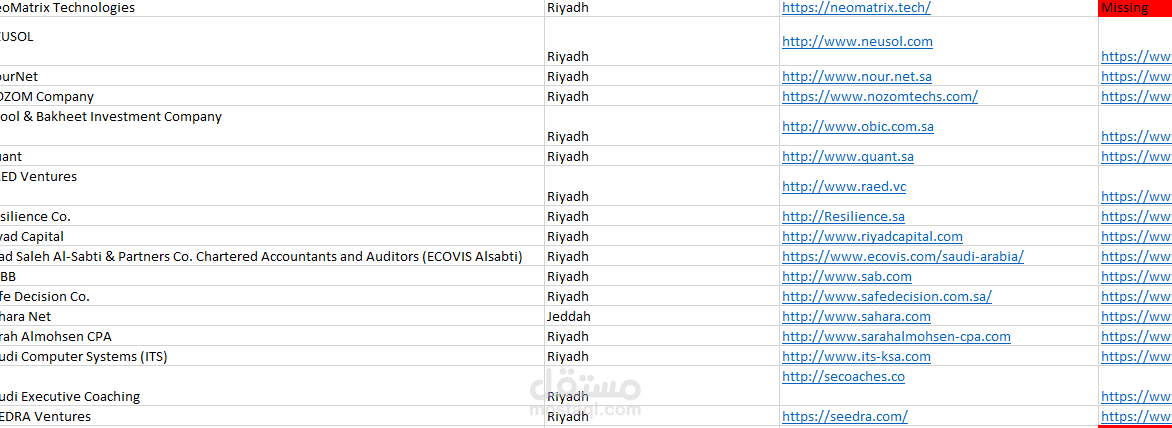Open the seedra.com link
This screenshot has width=1172, height=428.
click(x=845, y=416)
